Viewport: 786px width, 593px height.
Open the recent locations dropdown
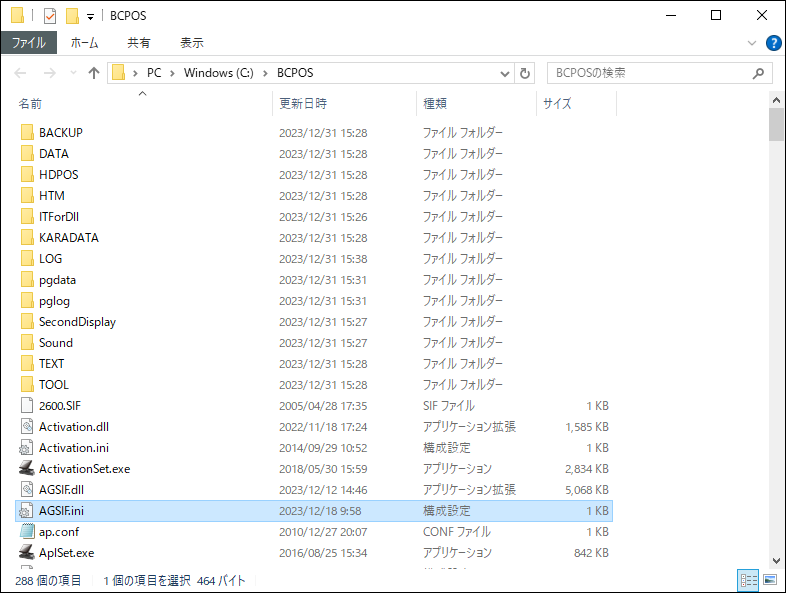73,73
